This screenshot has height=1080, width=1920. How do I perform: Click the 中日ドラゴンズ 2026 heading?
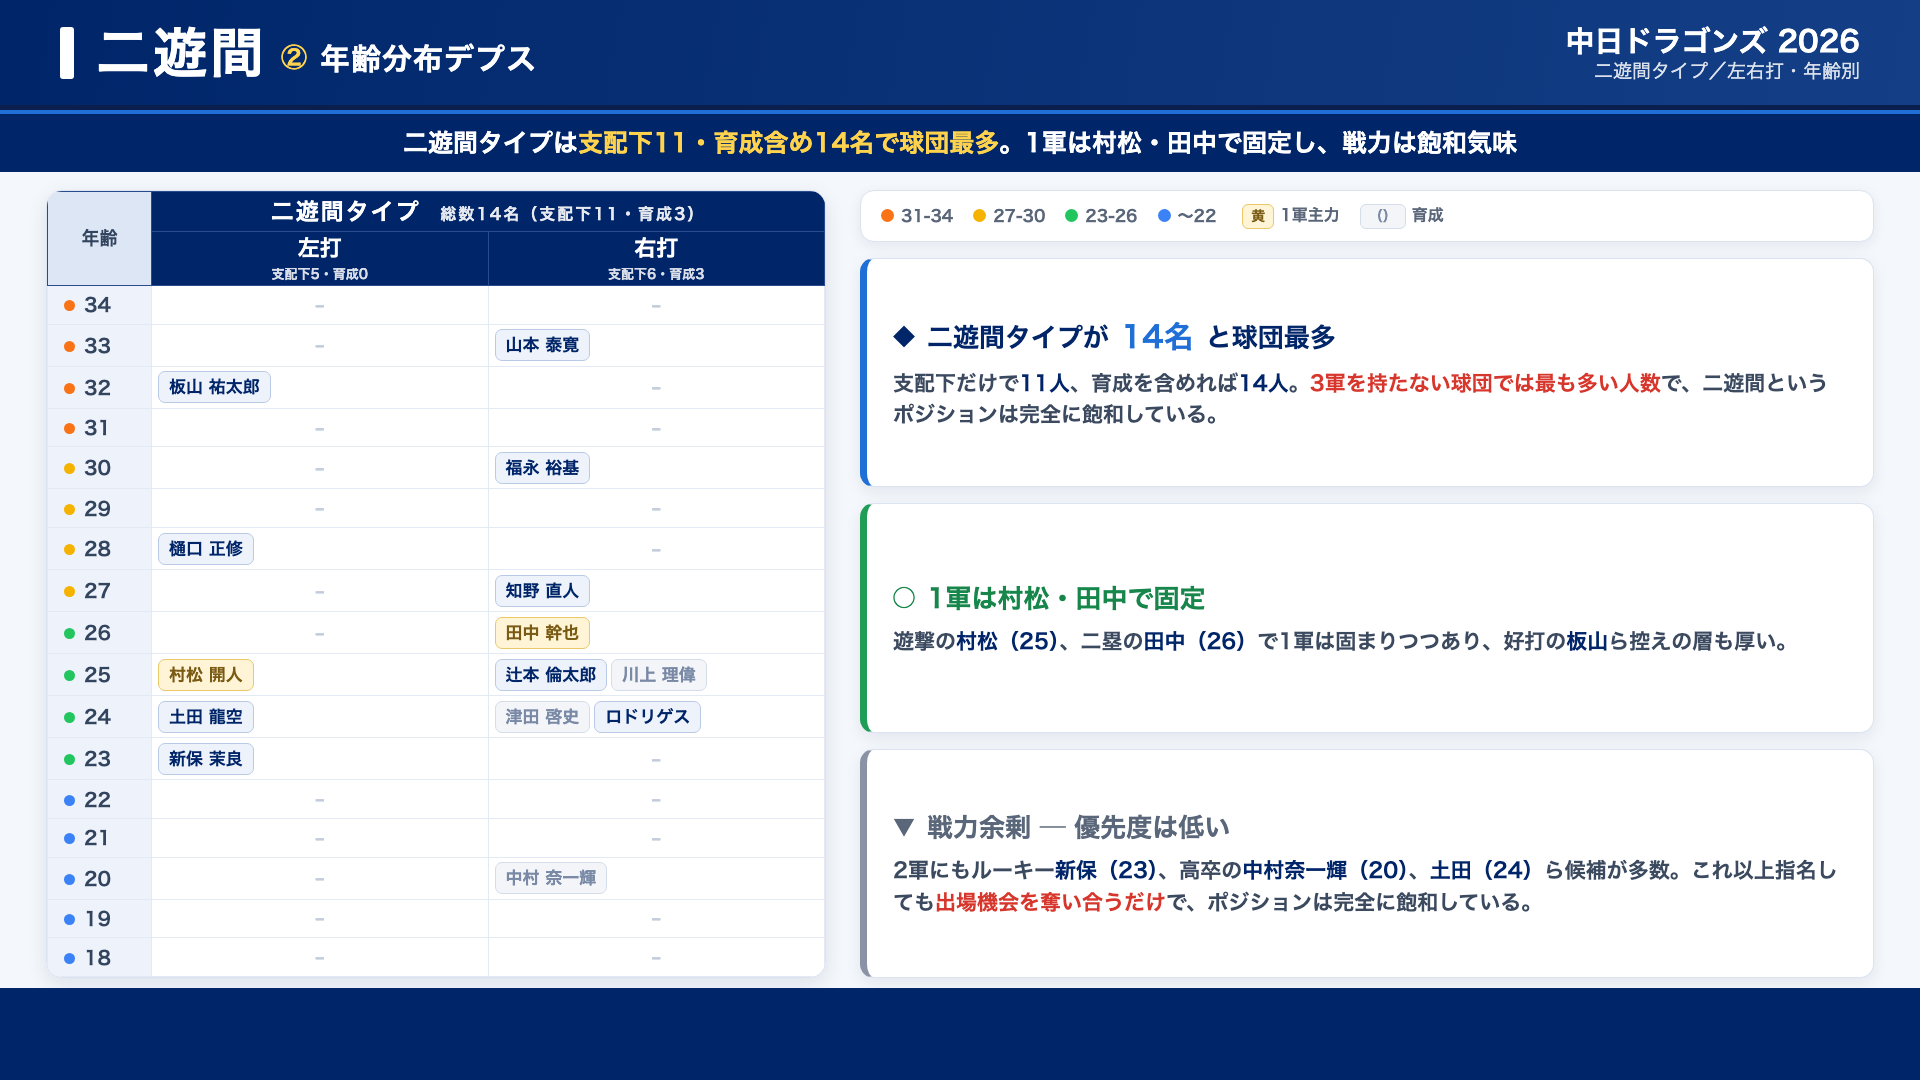pyautogui.click(x=1712, y=40)
